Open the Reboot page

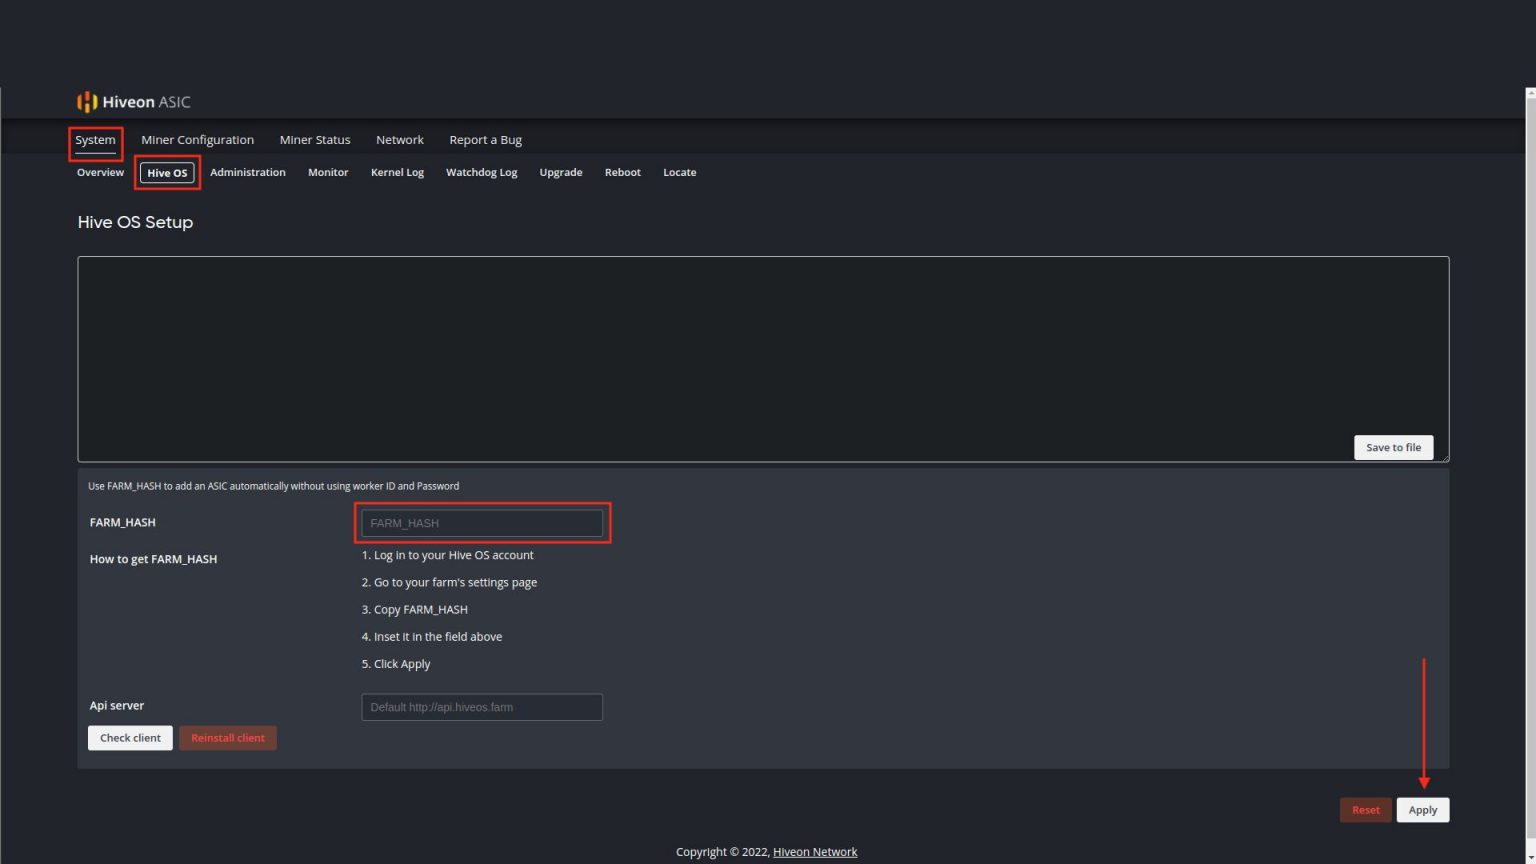pyautogui.click(x=622, y=173)
